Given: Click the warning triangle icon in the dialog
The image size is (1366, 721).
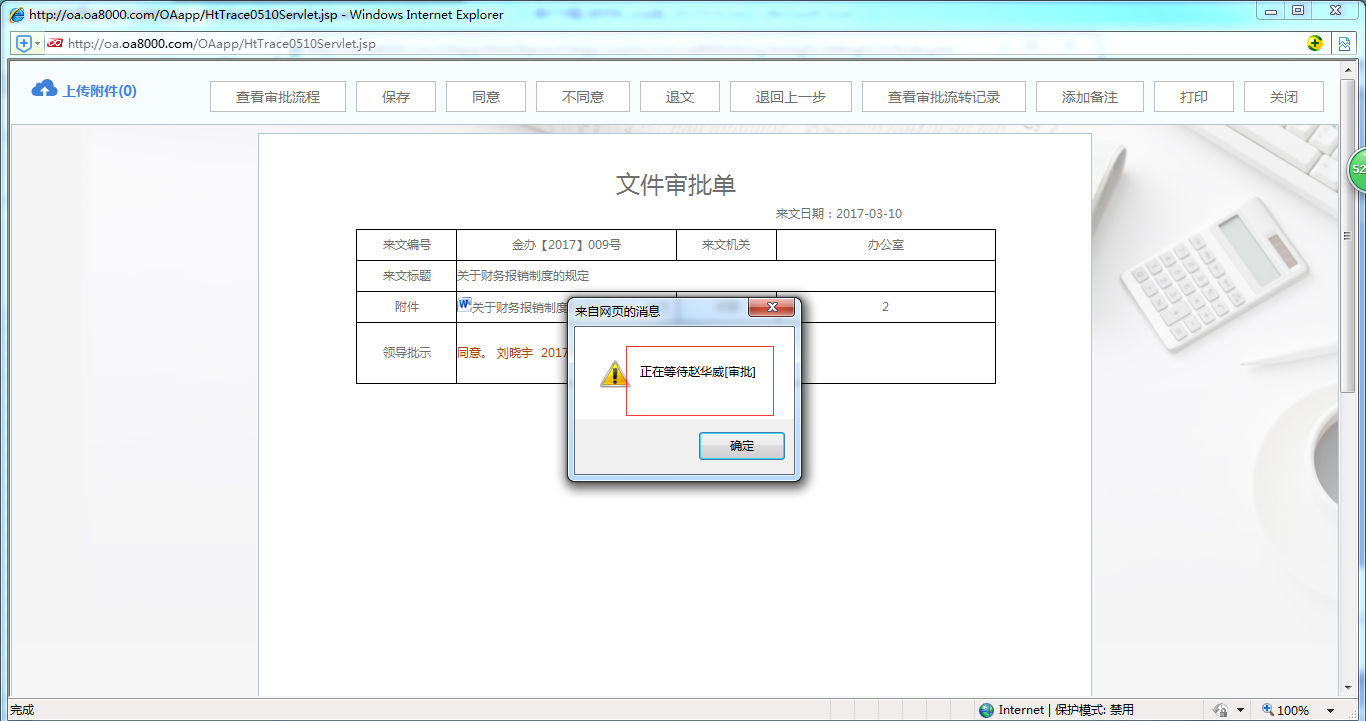Looking at the screenshot, I should (x=614, y=375).
